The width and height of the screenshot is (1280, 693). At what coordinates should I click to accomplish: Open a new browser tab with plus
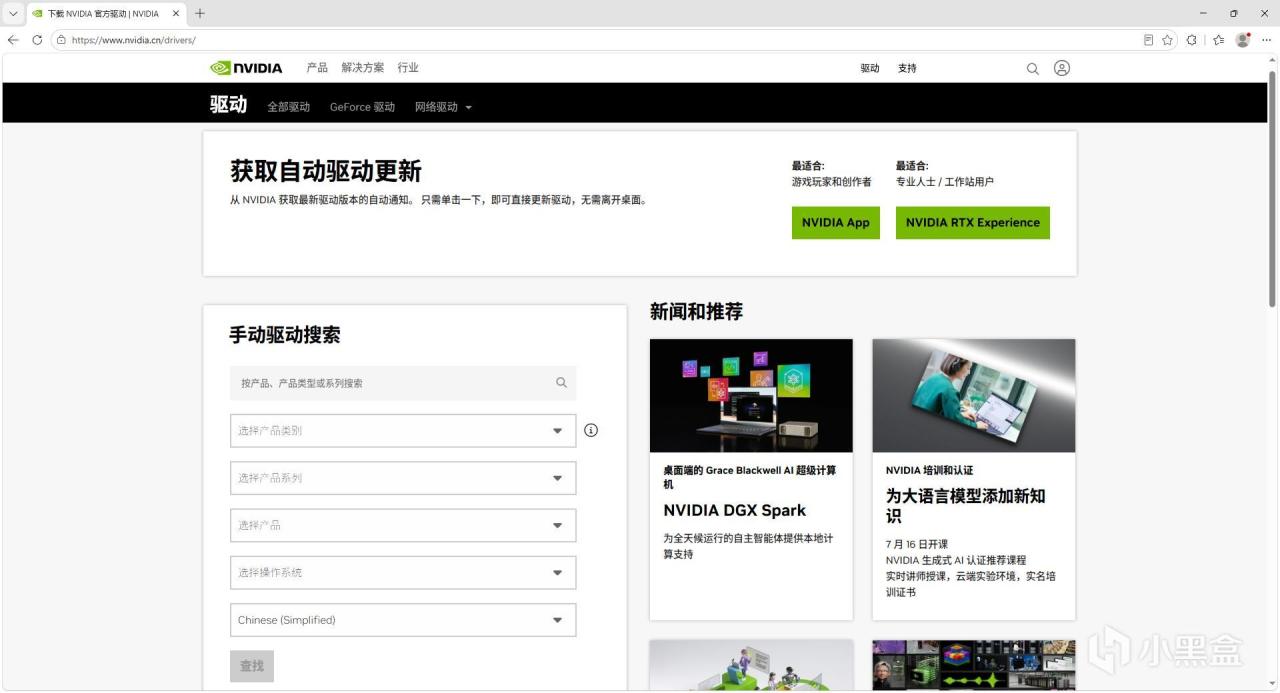tap(200, 13)
